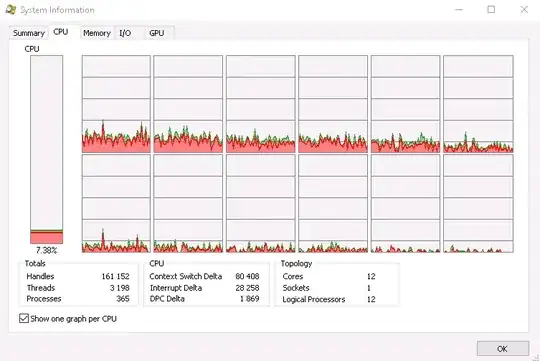Viewport: 540px width, 361px height.
Task: Click the Processes value 365
Action: click(x=123, y=299)
